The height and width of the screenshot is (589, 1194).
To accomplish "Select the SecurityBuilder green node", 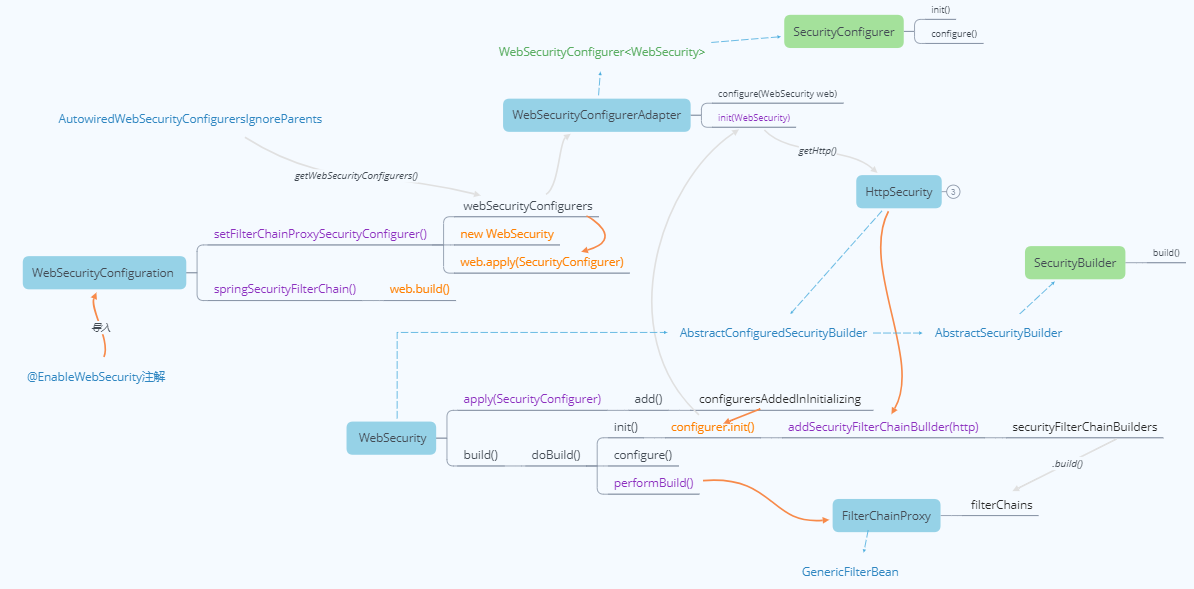I will [1074, 262].
